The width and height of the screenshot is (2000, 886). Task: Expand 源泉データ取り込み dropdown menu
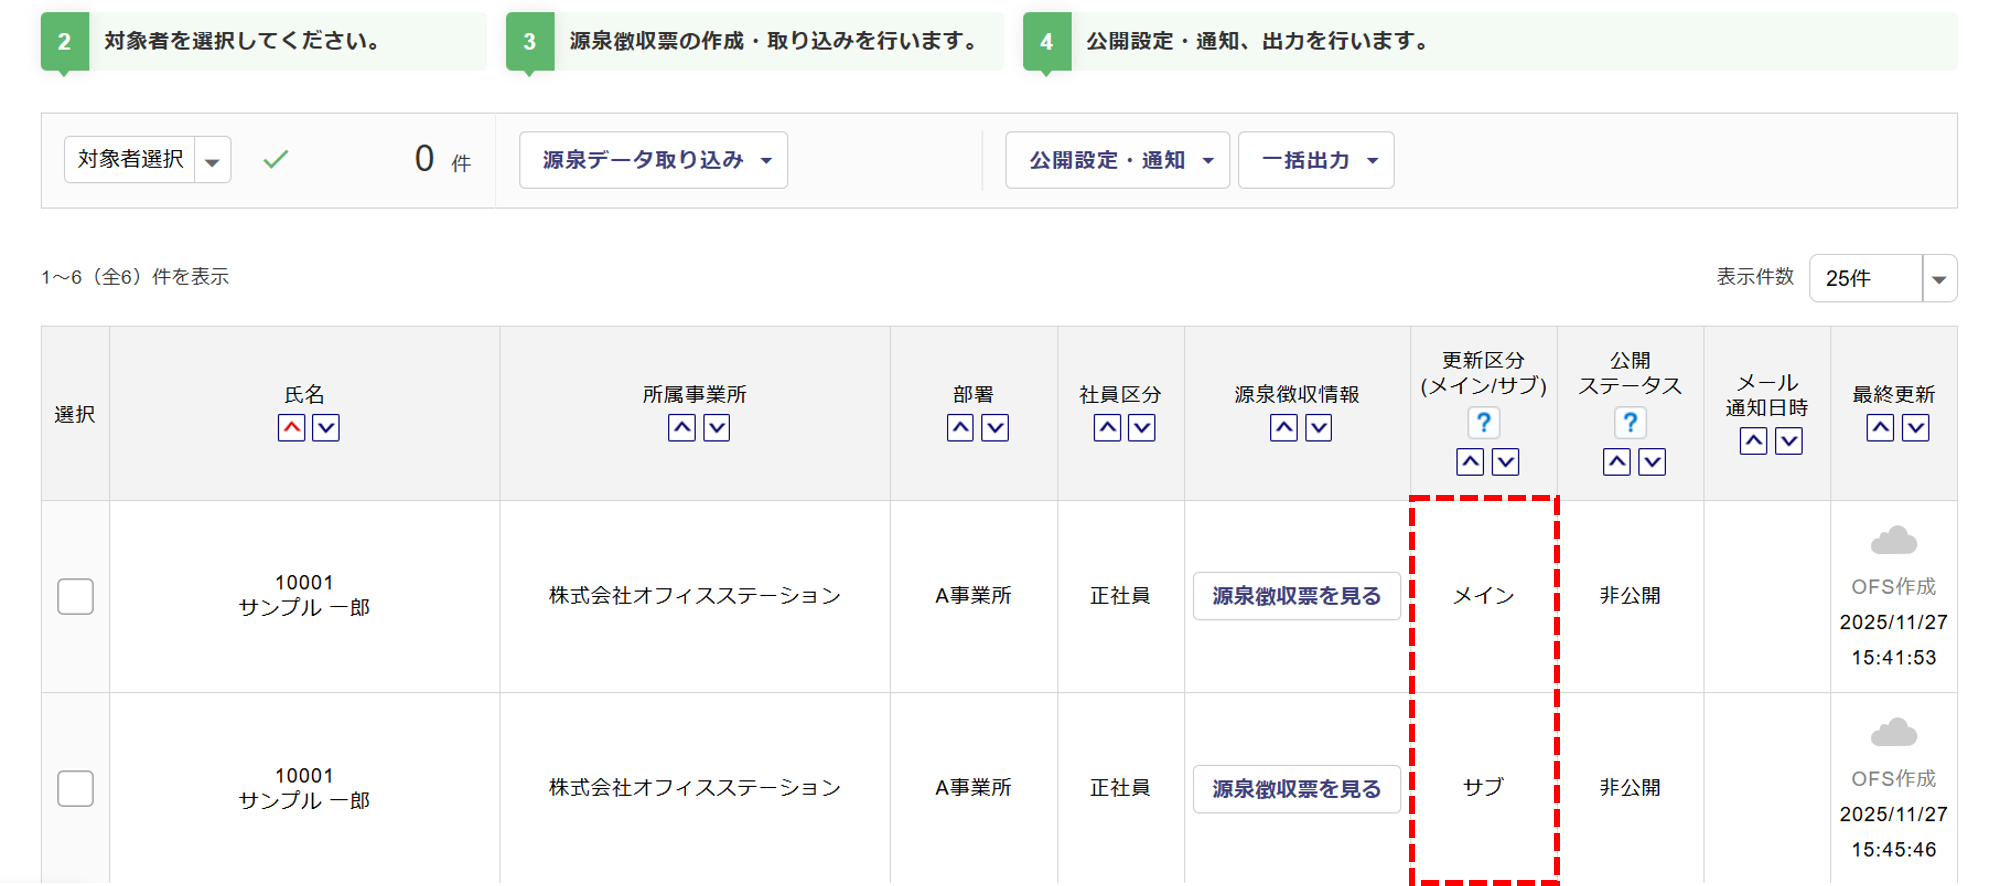pyautogui.click(x=653, y=160)
